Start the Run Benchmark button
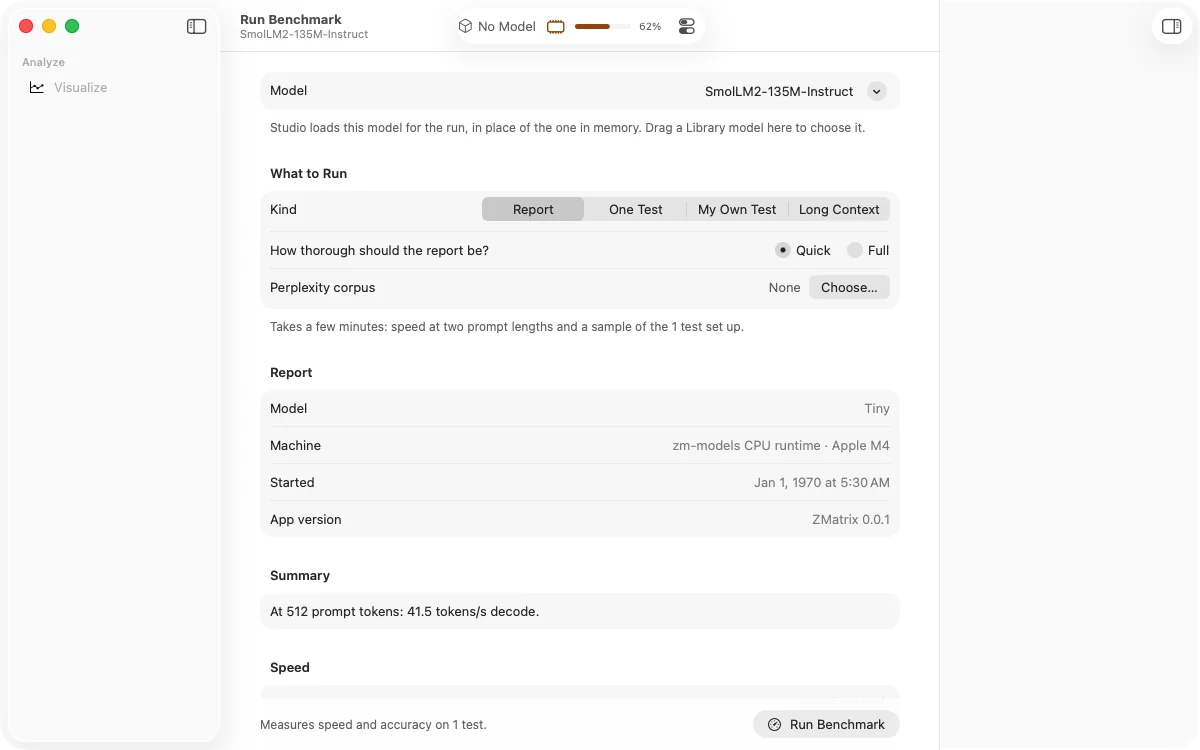Screen dimensions: 1200x750 coord(826,725)
